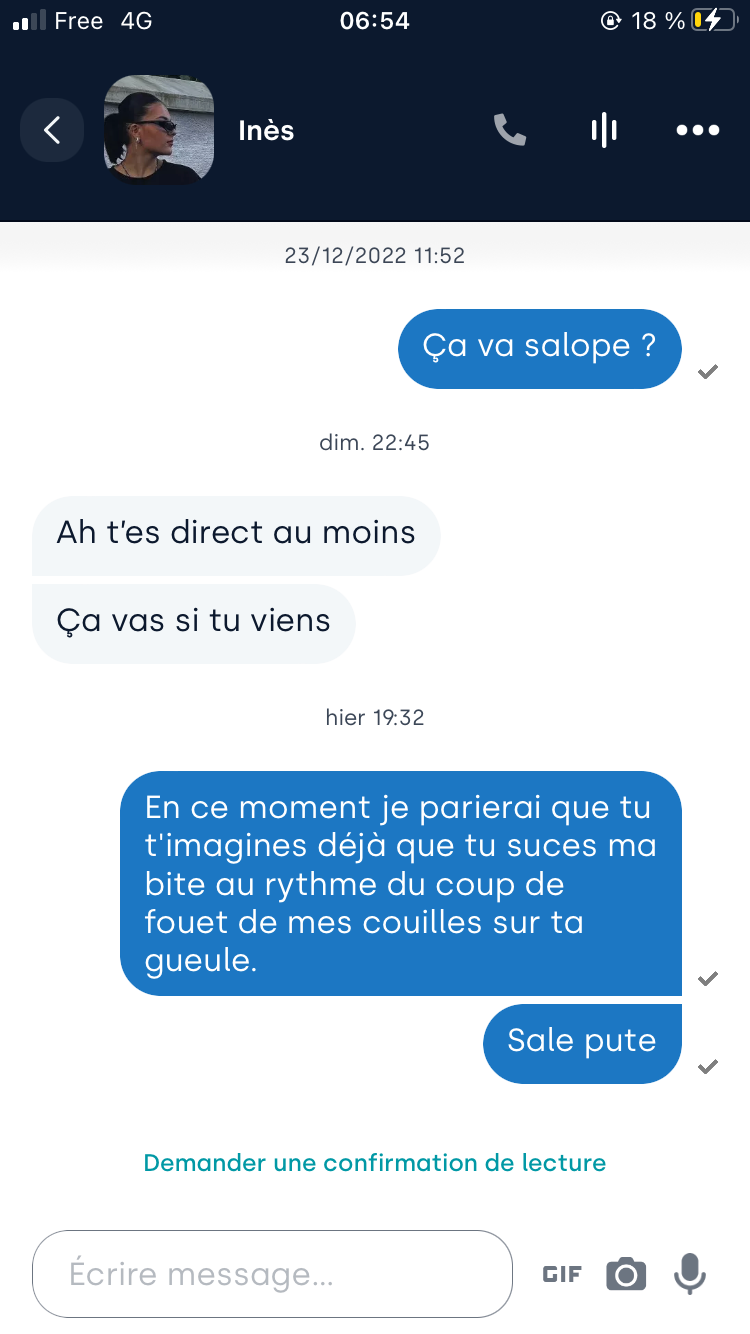
Task: Start a phone call with Inès
Action: [x=510, y=130]
